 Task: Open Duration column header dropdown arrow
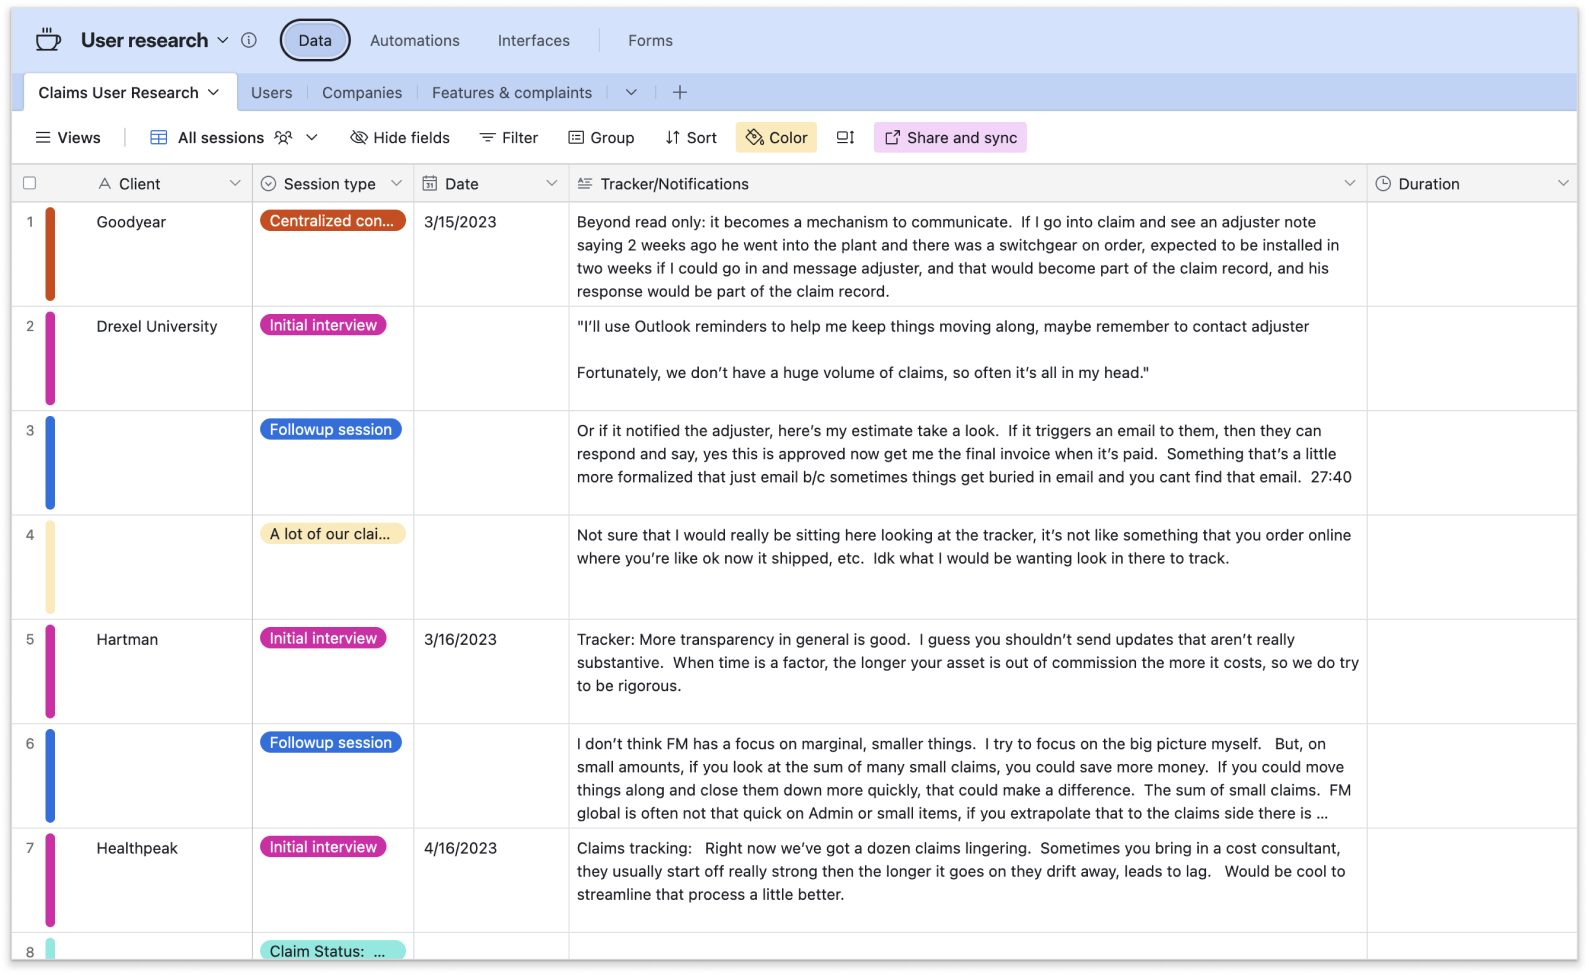[x=1563, y=183]
